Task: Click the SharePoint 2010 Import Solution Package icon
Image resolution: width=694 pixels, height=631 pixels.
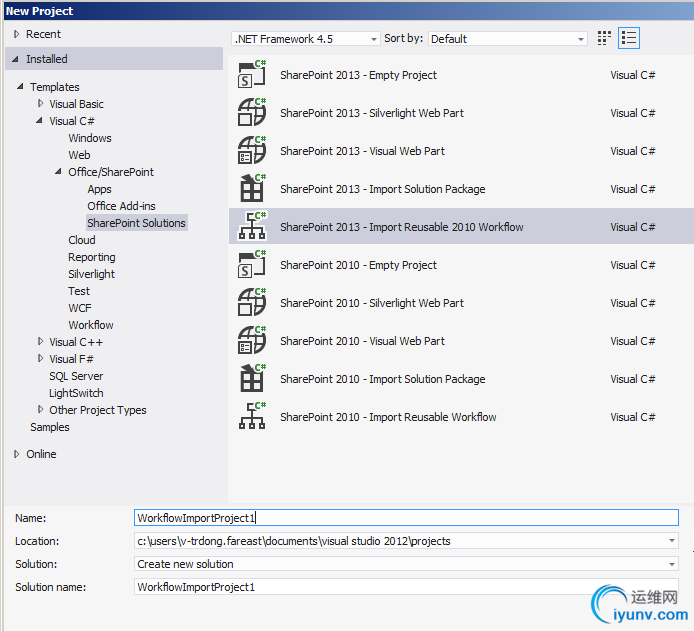Action: [x=252, y=379]
